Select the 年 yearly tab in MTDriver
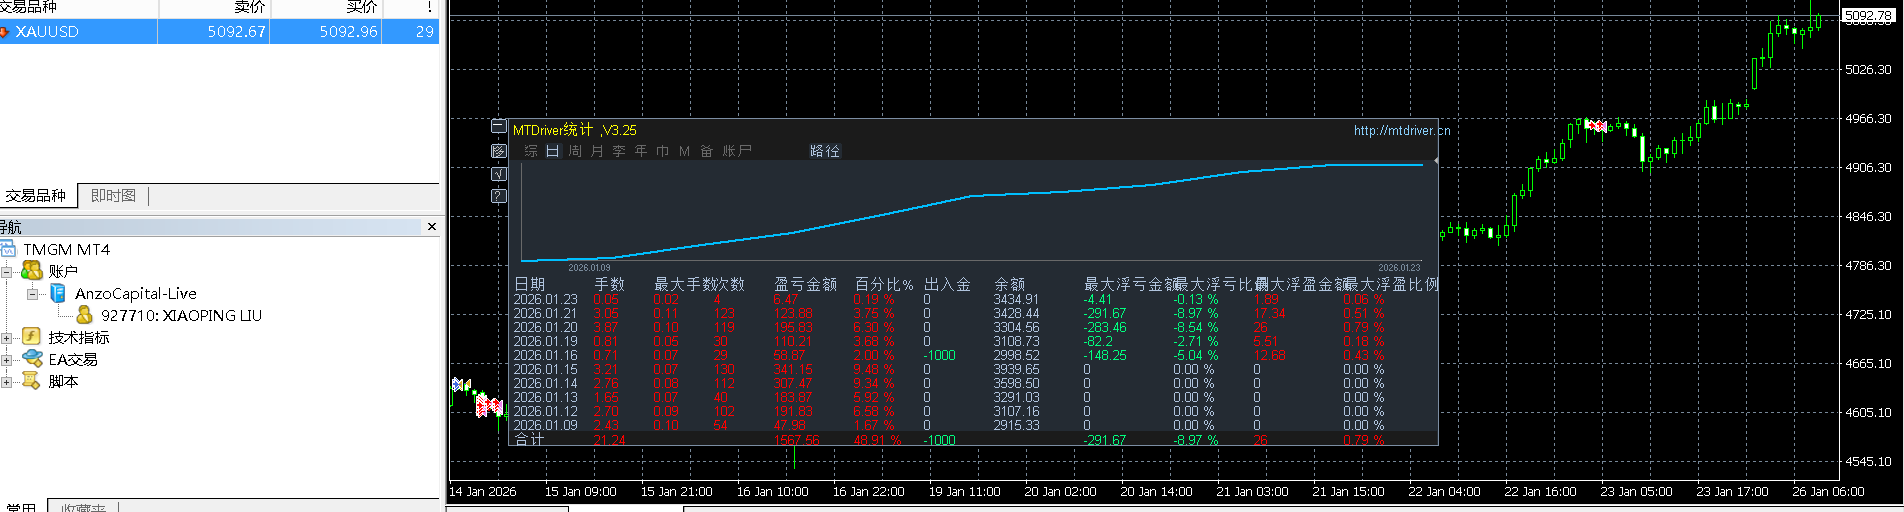This screenshot has height=512, width=1904. (x=641, y=151)
